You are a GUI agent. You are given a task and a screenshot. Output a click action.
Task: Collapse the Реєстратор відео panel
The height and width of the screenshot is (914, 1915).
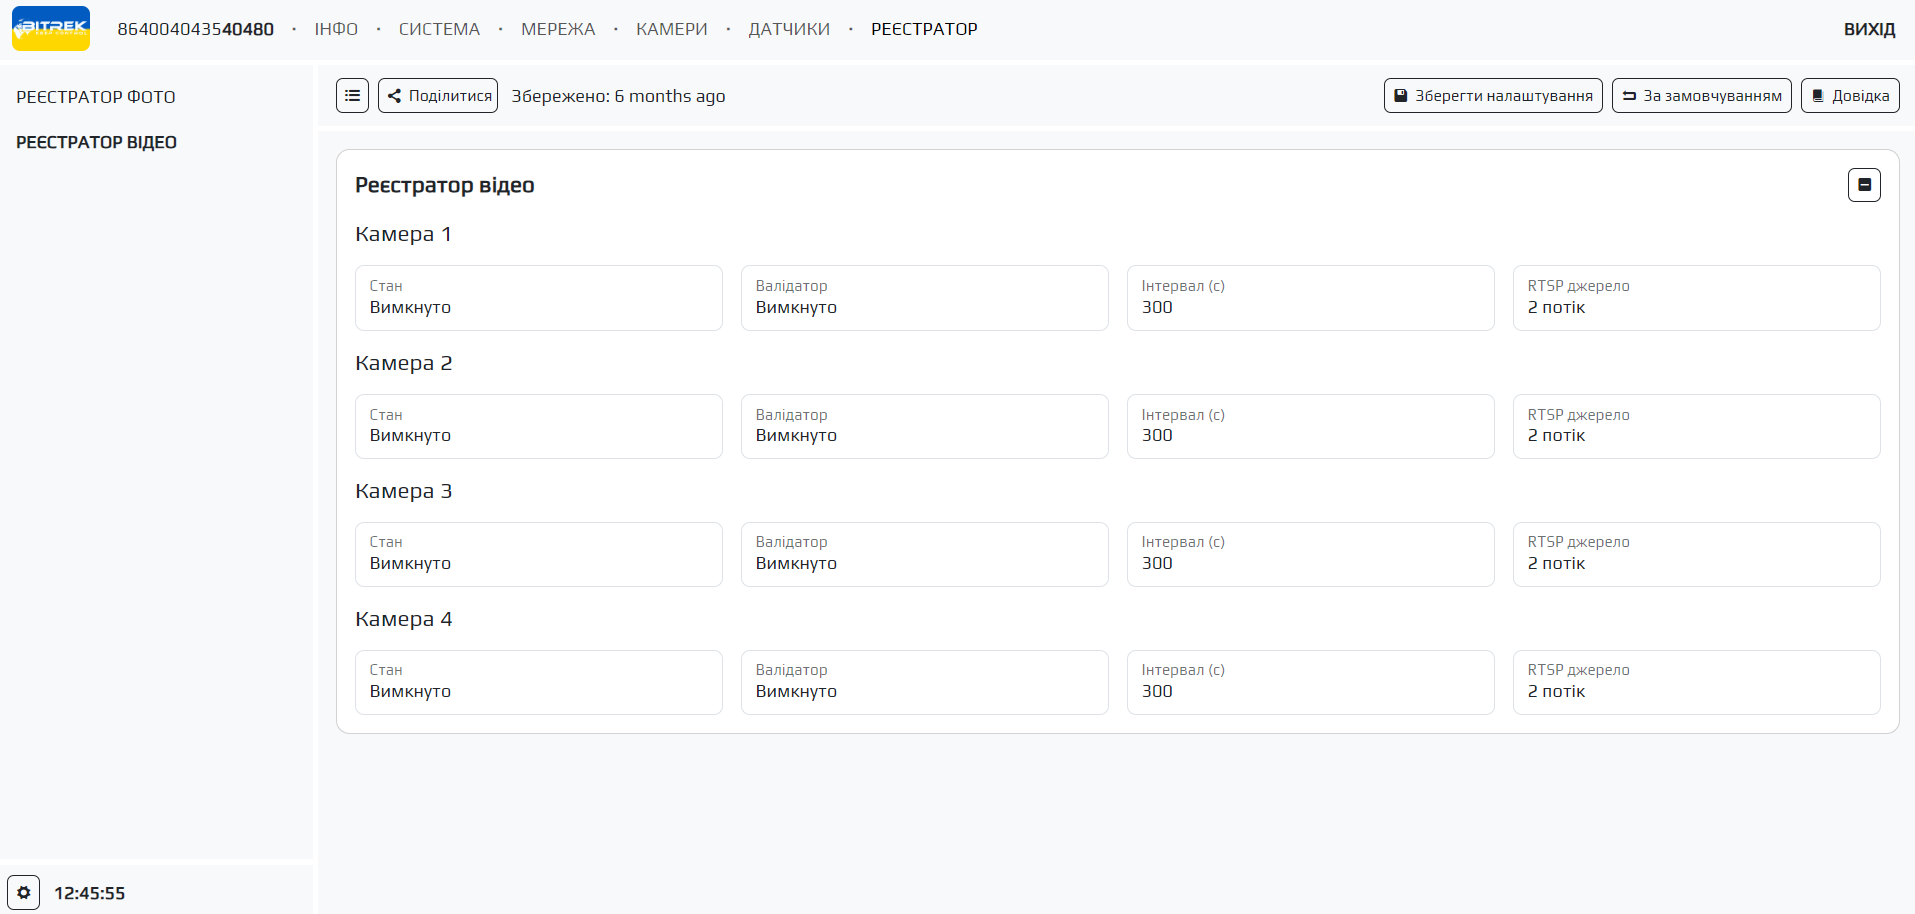tap(1864, 185)
